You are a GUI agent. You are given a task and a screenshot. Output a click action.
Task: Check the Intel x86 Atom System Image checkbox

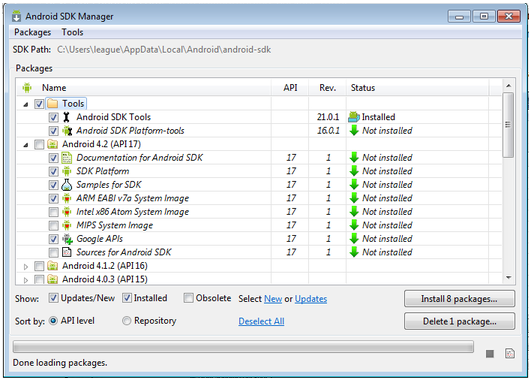(54, 212)
